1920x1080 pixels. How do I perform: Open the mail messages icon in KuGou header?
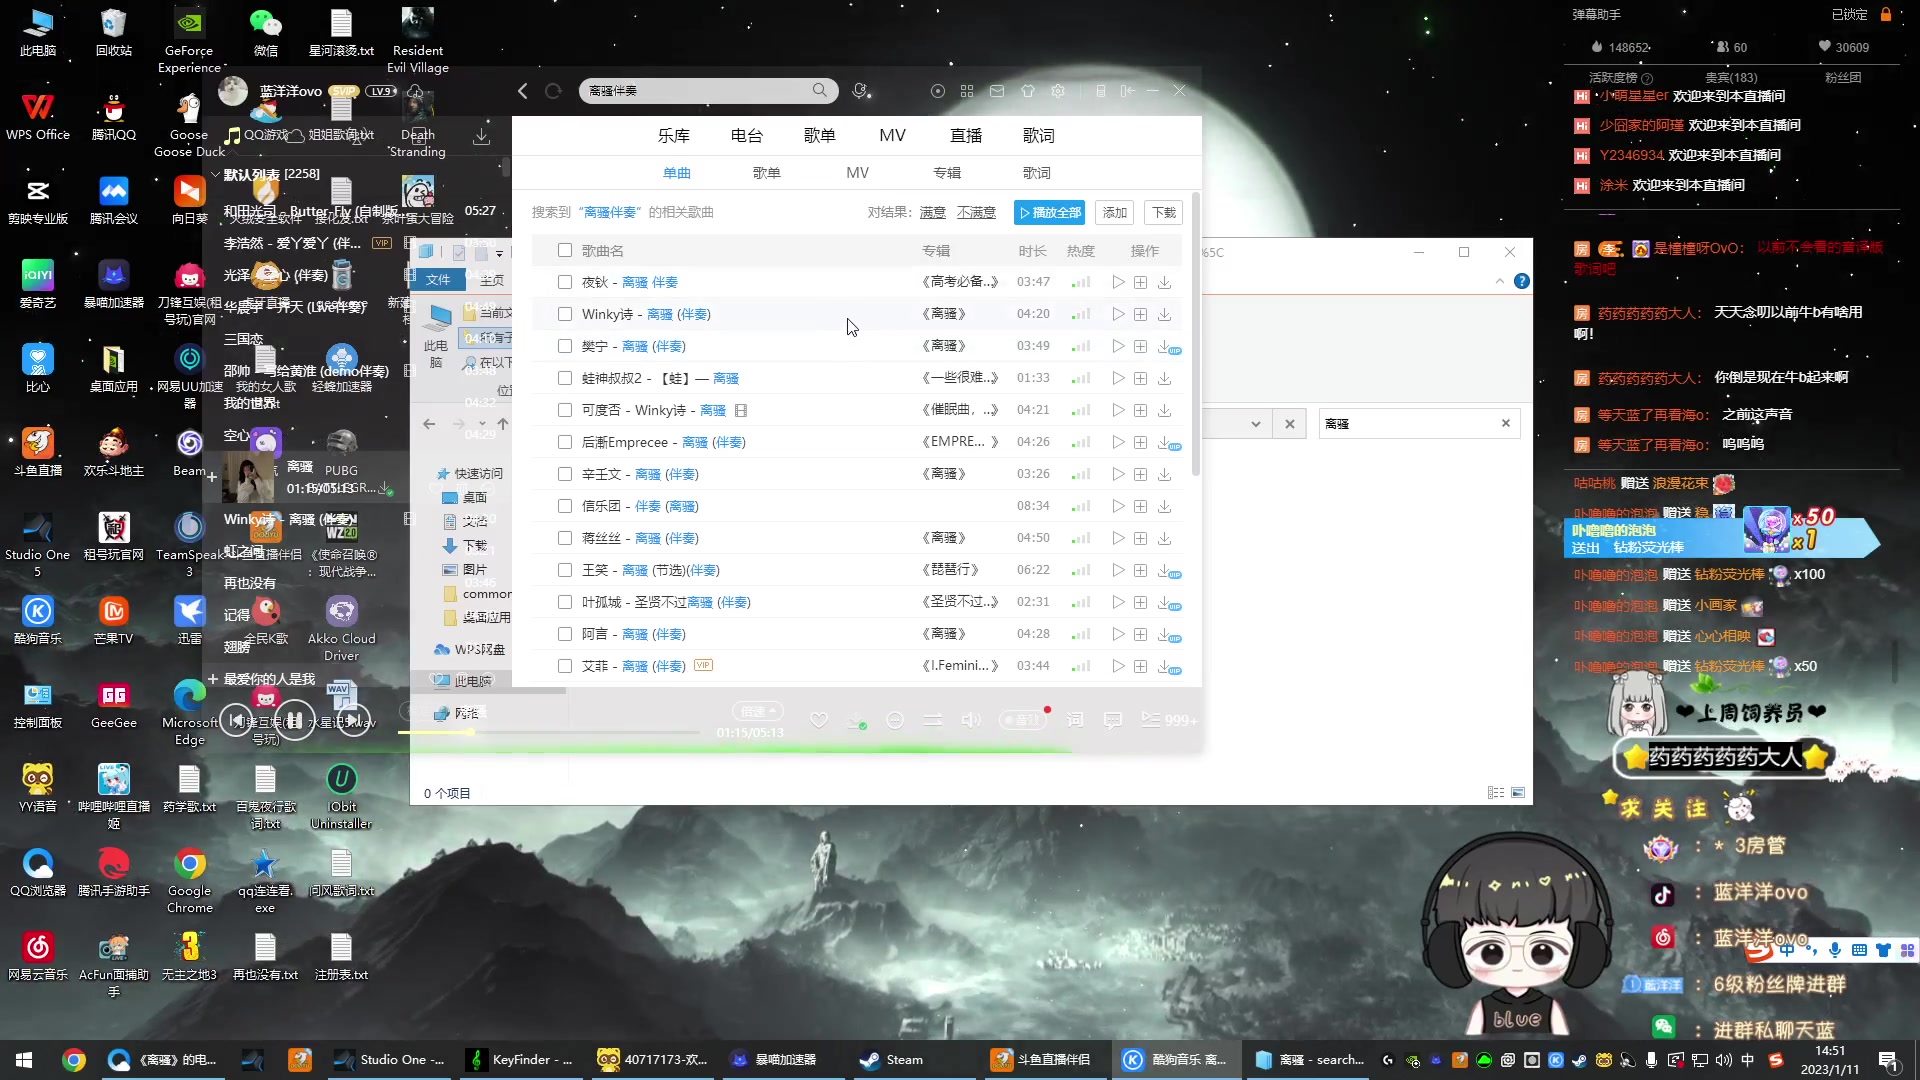click(997, 91)
